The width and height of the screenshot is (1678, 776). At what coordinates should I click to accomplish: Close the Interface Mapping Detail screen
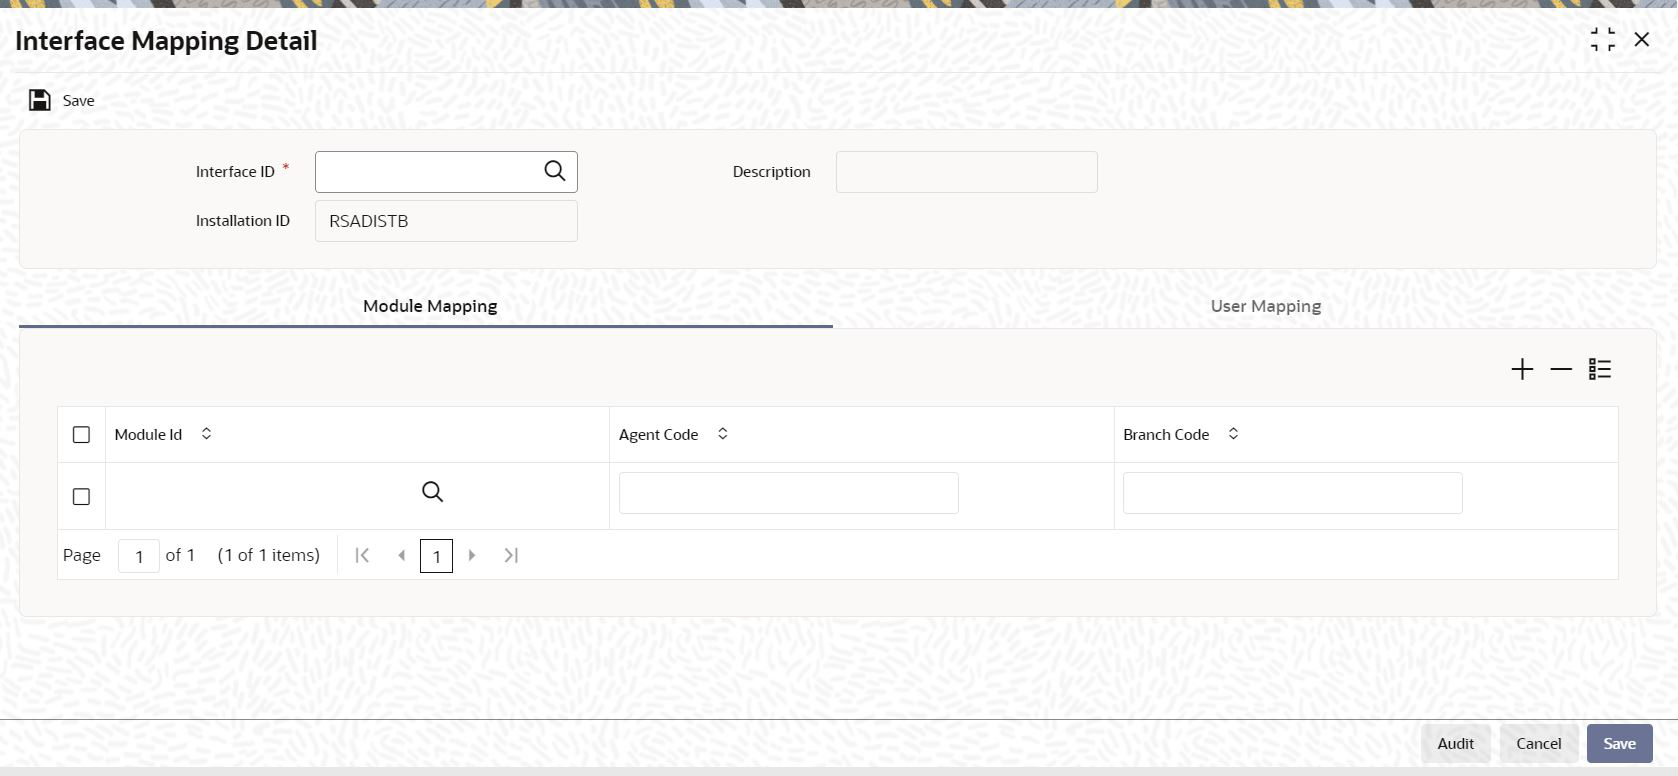pyautogui.click(x=1641, y=40)
